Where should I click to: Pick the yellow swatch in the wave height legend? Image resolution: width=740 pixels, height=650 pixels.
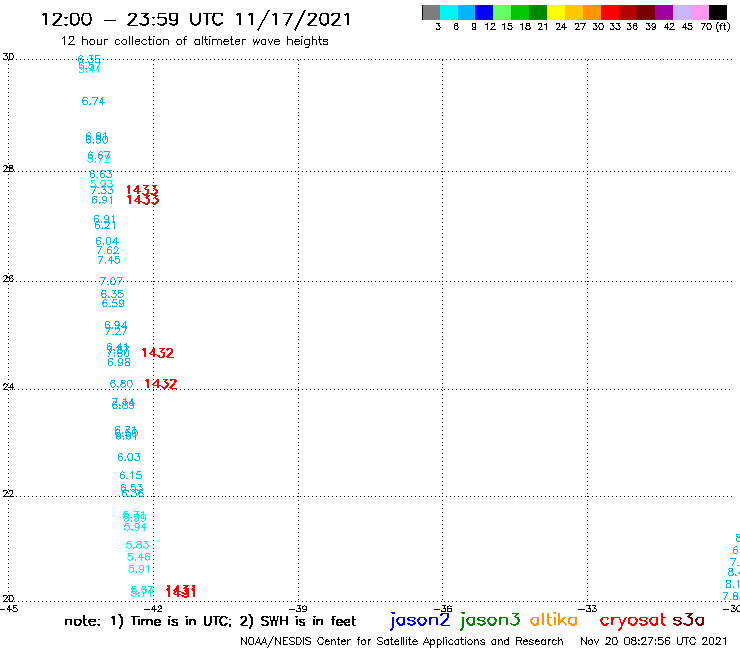(x=556, y=13)
